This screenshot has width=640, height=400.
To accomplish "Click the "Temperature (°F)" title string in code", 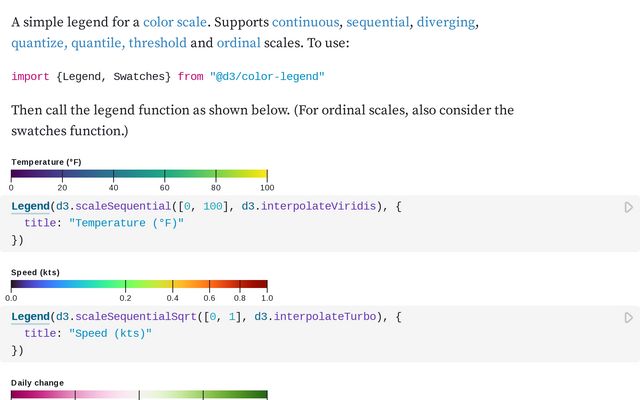I will pyautogui.click(x=127, y=223).
